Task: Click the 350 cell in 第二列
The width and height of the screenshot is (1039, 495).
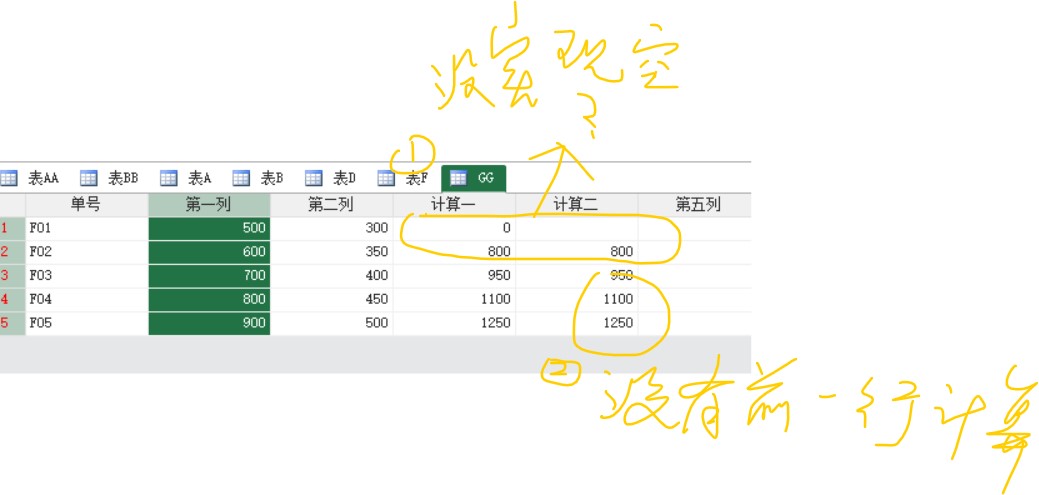Action: (331, 252)
